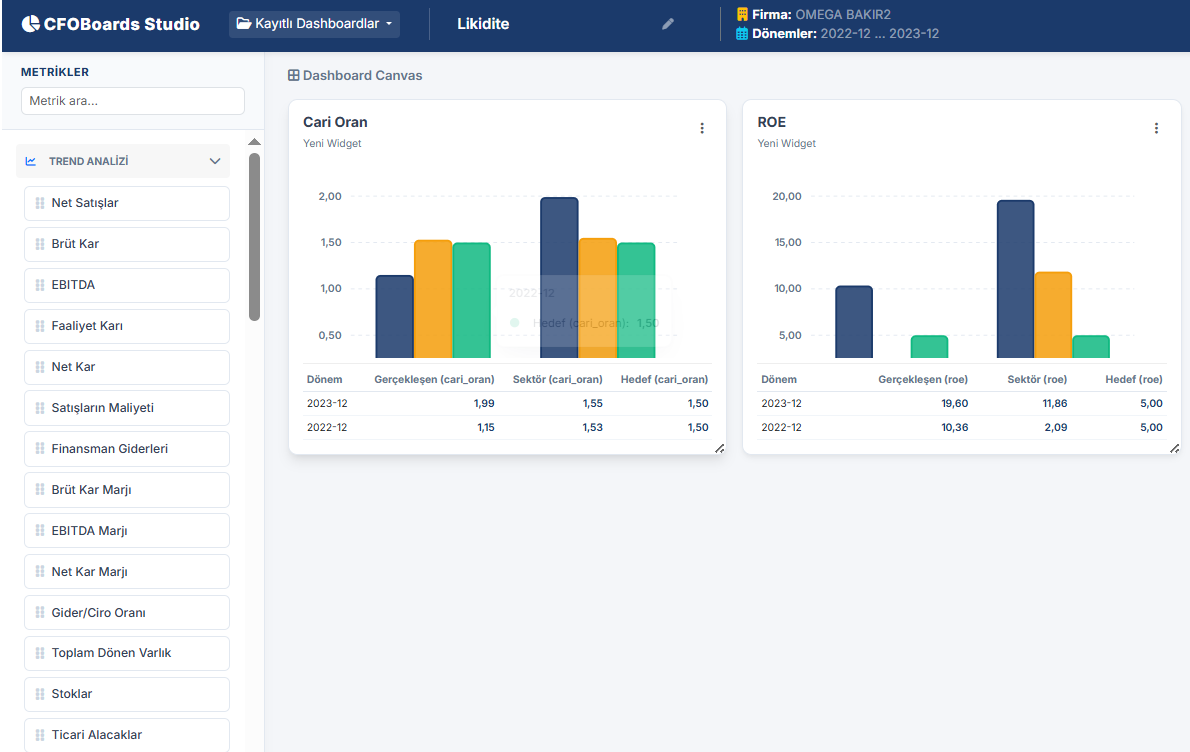Screen dimensions: 1190x752
Task: Click the pencil edit icon beside Likidite
Action: (x=668, y=24)
